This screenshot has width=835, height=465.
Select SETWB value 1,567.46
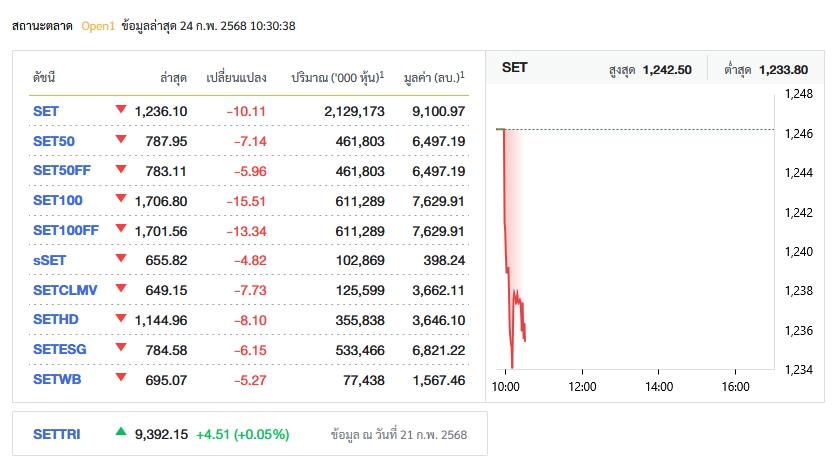coord(439,380)
